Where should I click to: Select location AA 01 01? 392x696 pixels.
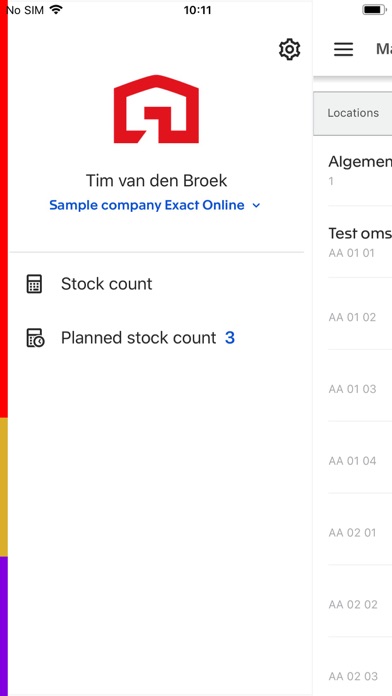point(360,242)
